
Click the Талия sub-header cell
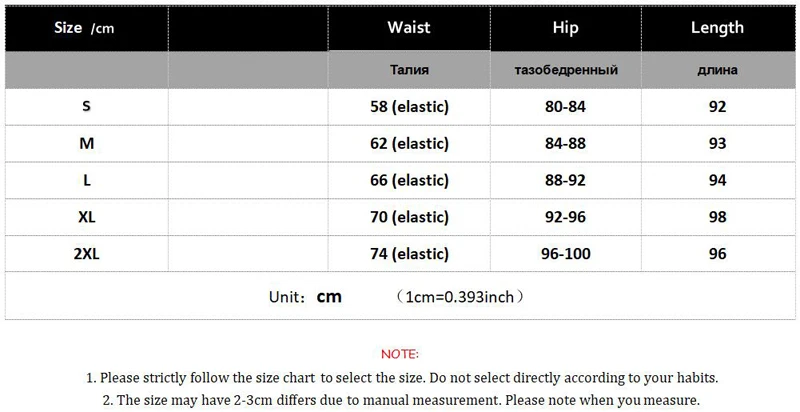tap(408, 70)
